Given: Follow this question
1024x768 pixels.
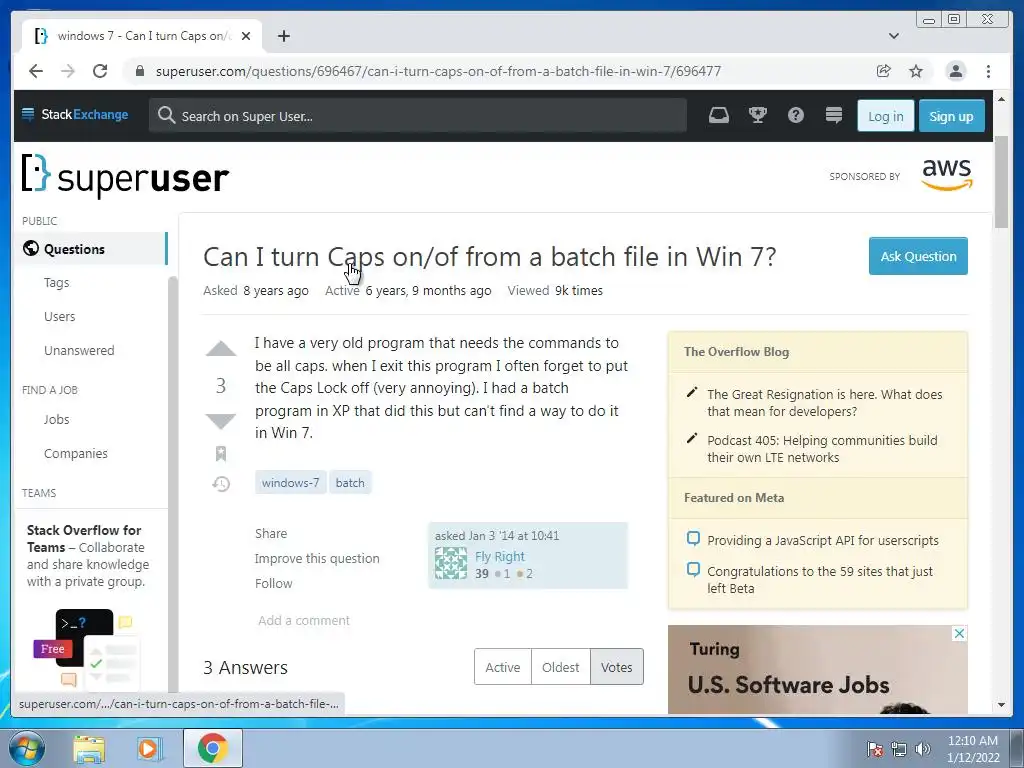Looking at the screenshot, I should click(x=274, y=583).
